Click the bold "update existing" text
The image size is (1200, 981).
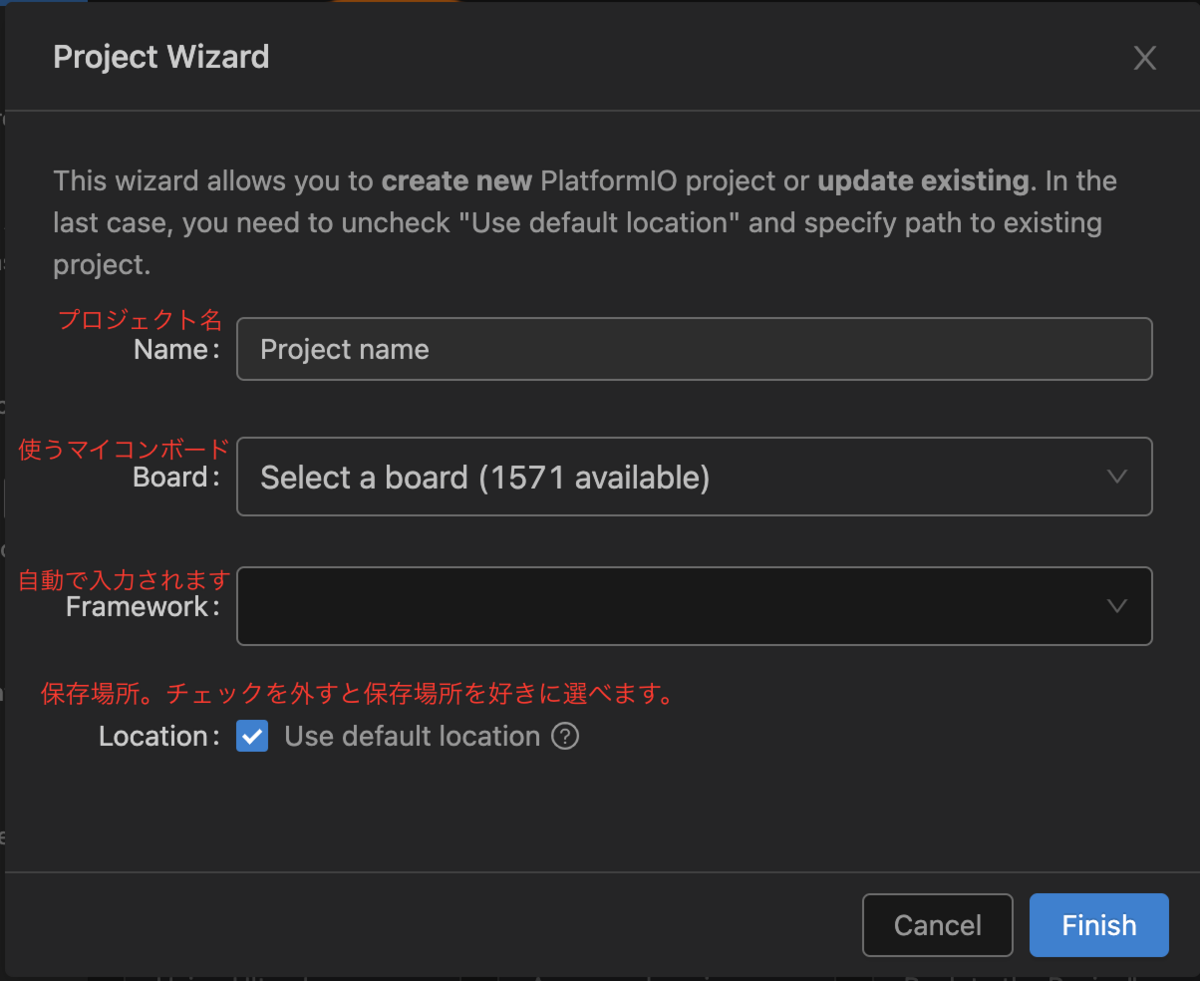point(923,181)
